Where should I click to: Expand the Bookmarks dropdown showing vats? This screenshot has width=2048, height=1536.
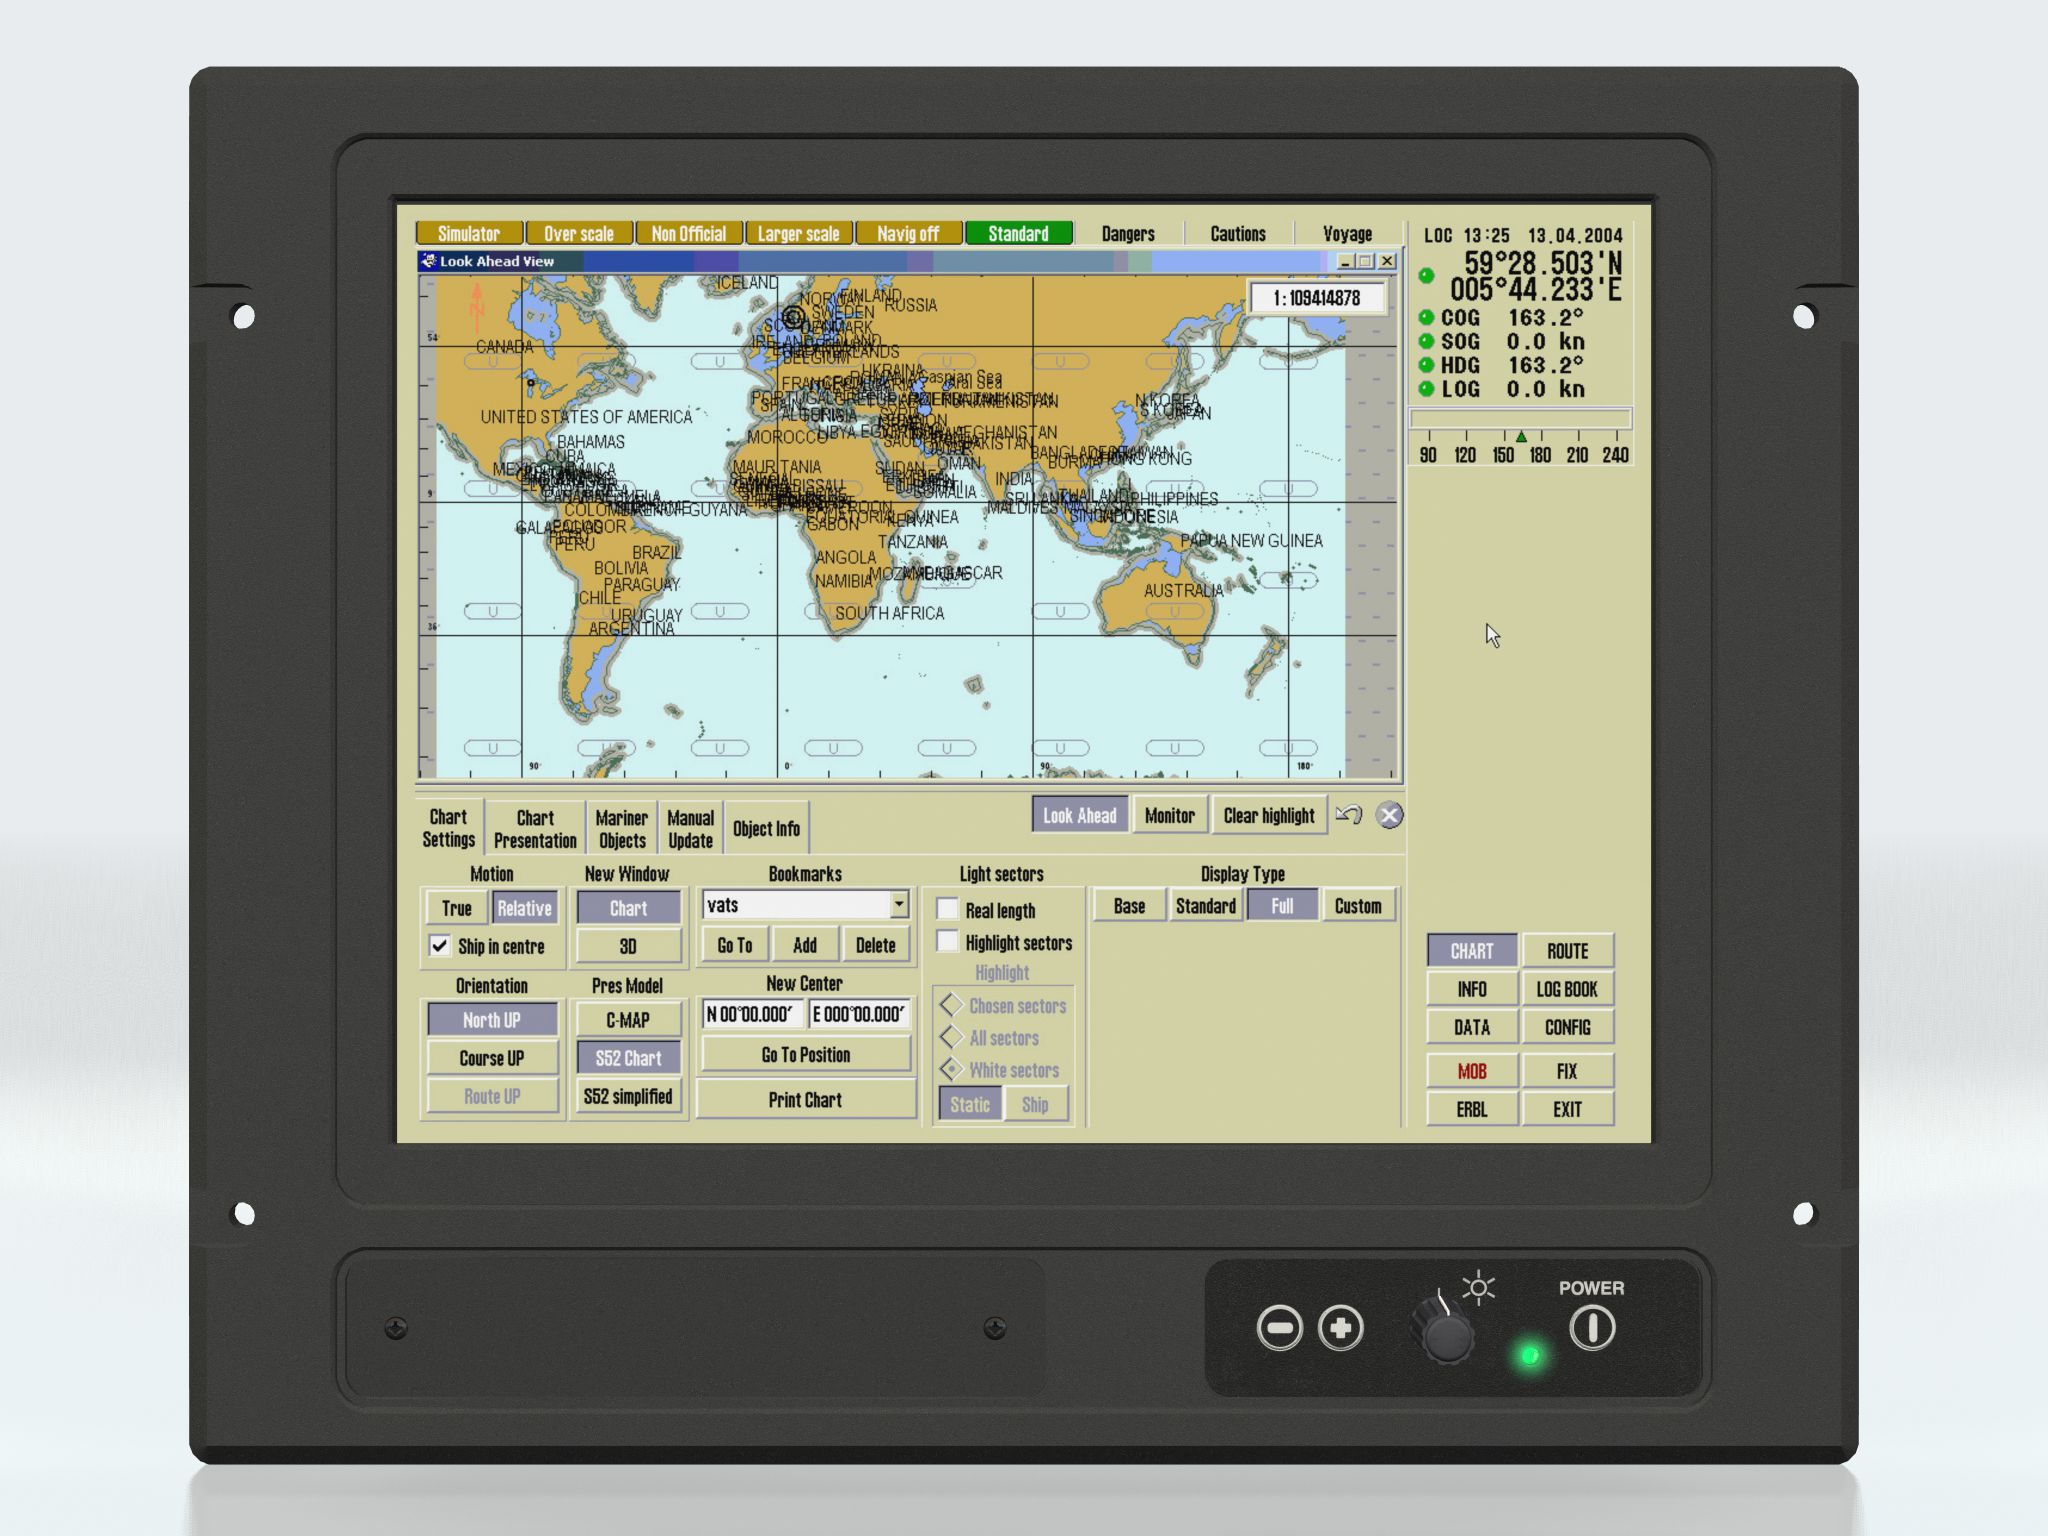899,904
